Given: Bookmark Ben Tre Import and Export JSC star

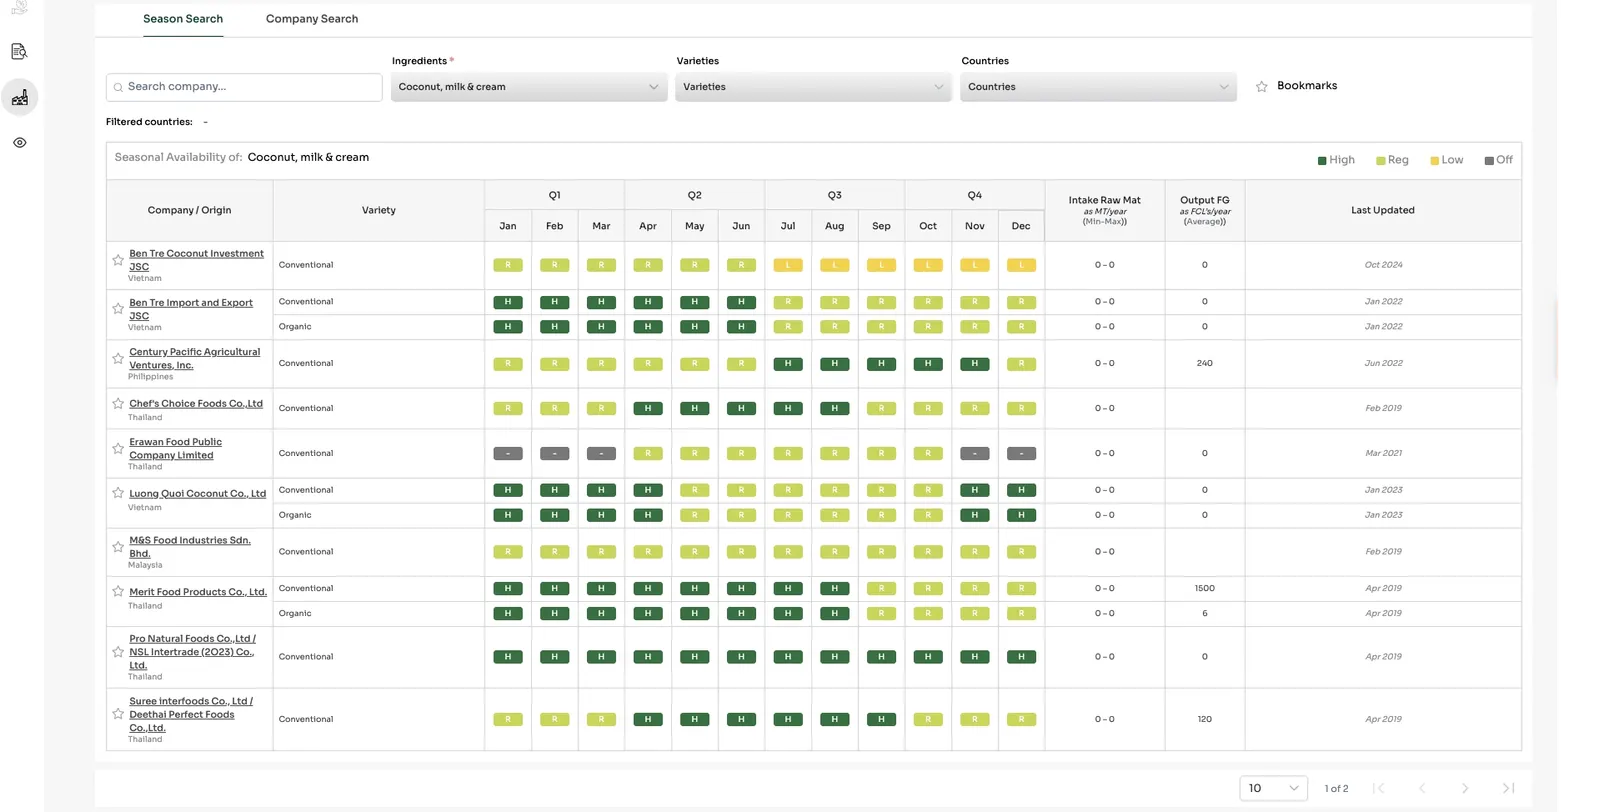Looking at the screenshot, I should tap(118, 309).
